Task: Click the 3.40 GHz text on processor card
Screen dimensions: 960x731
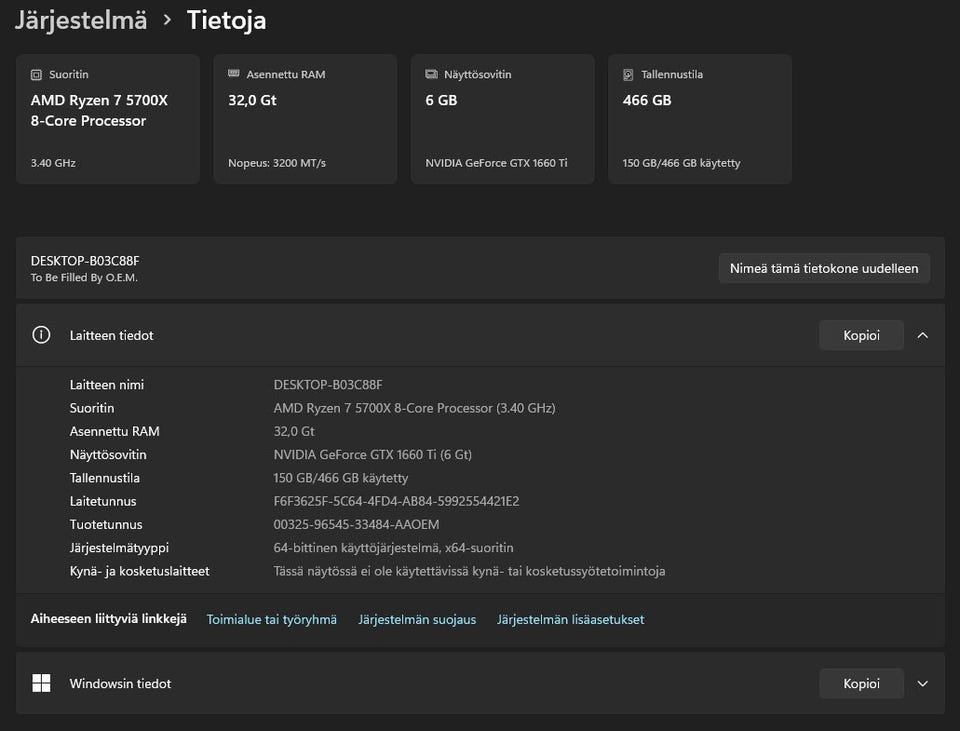Action: pos(53,163)
